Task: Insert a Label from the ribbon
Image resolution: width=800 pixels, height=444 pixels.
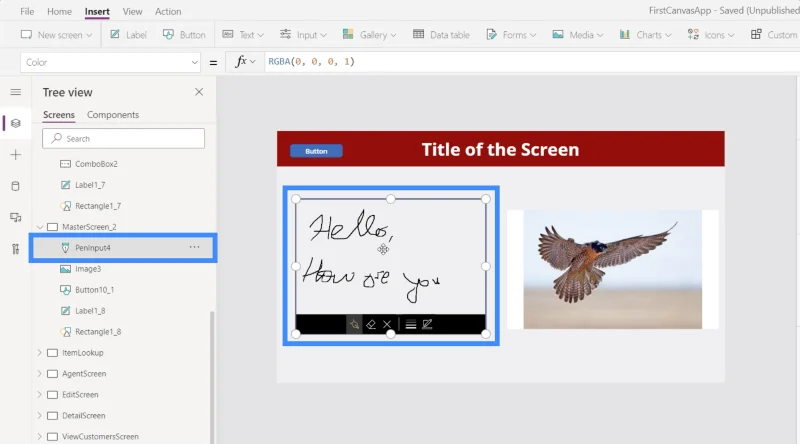Action: pyautogui.click(x=129, y=35)
